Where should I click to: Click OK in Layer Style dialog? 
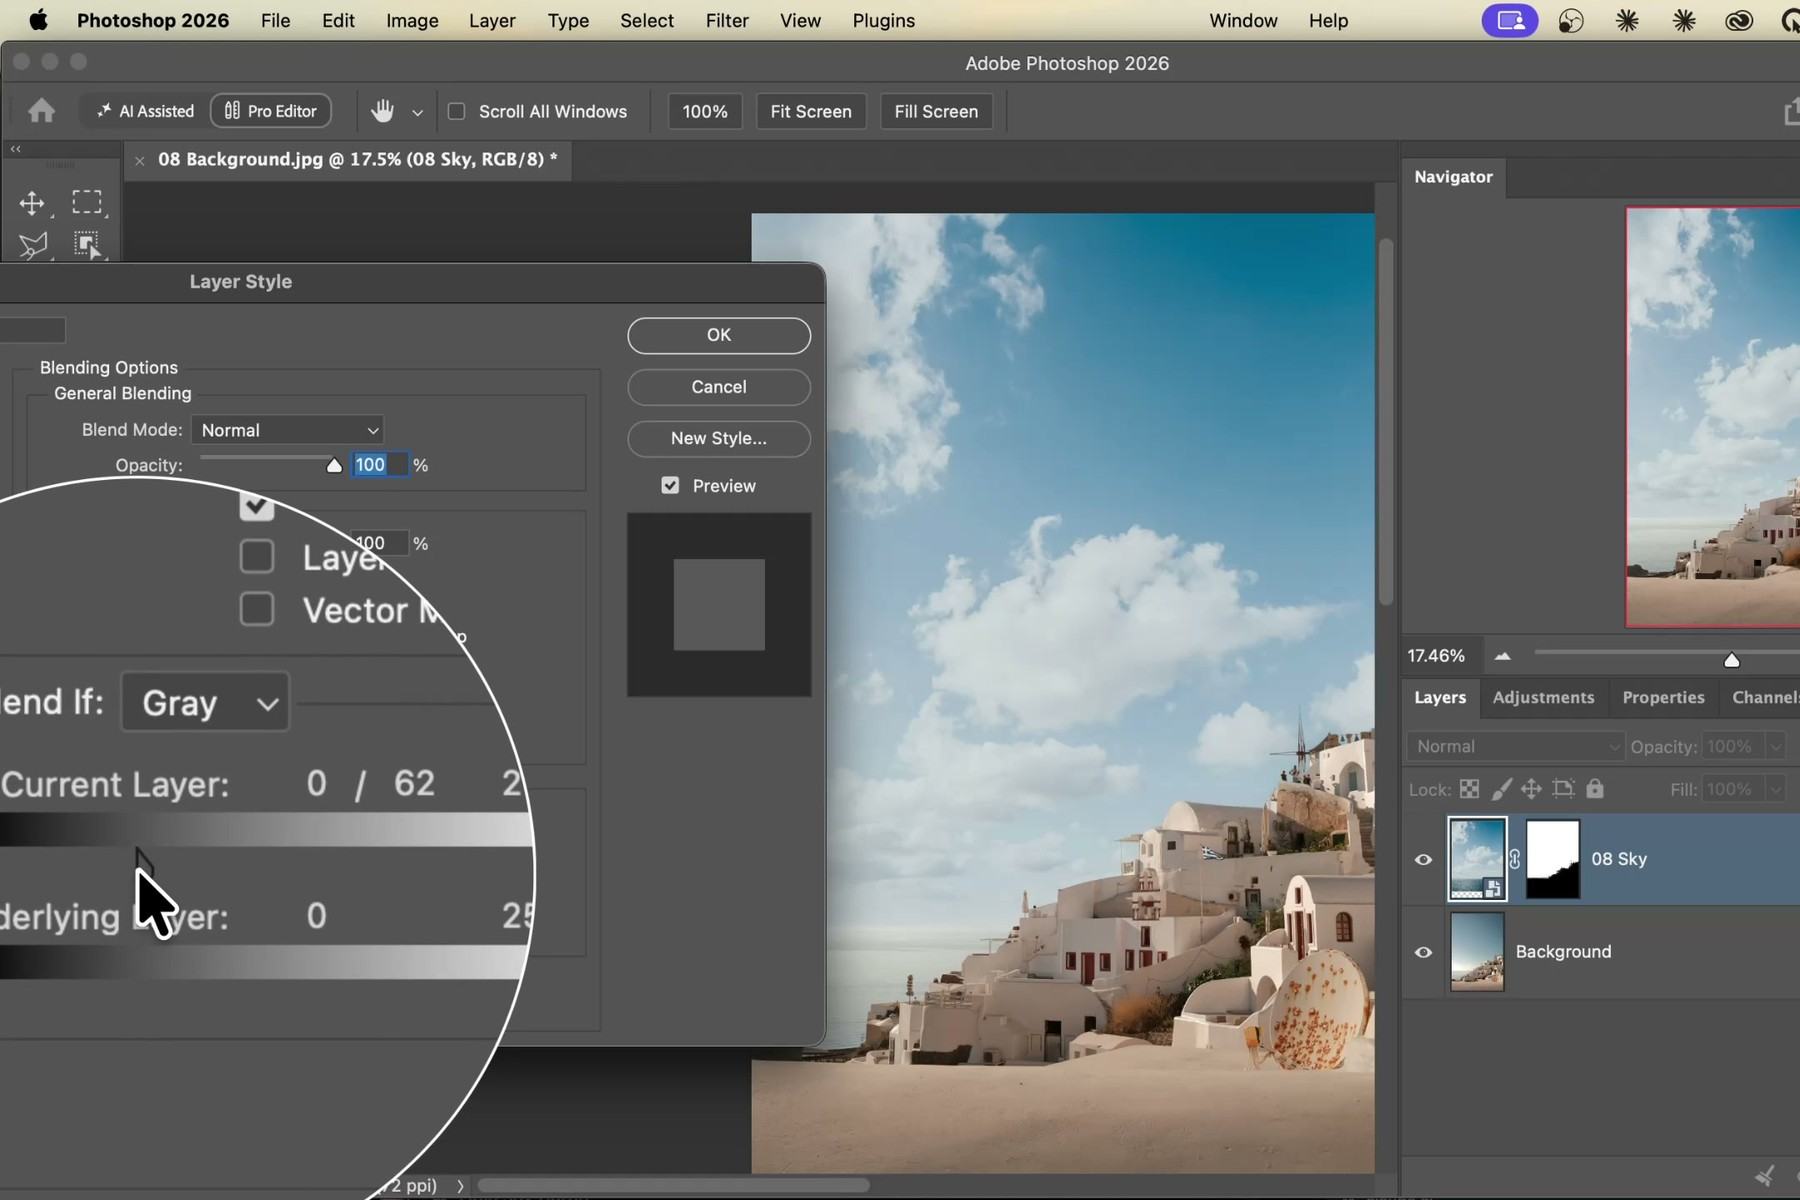pos(719,335)
